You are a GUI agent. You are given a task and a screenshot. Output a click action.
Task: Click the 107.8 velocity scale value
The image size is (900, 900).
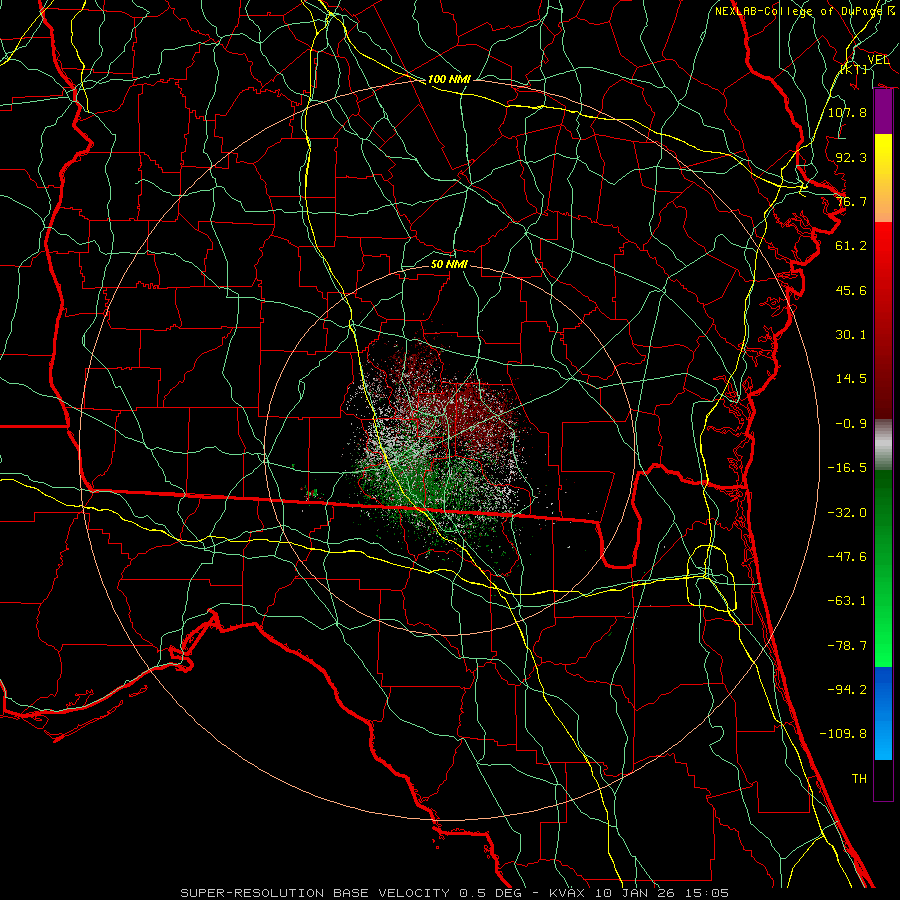click(847, 112)
